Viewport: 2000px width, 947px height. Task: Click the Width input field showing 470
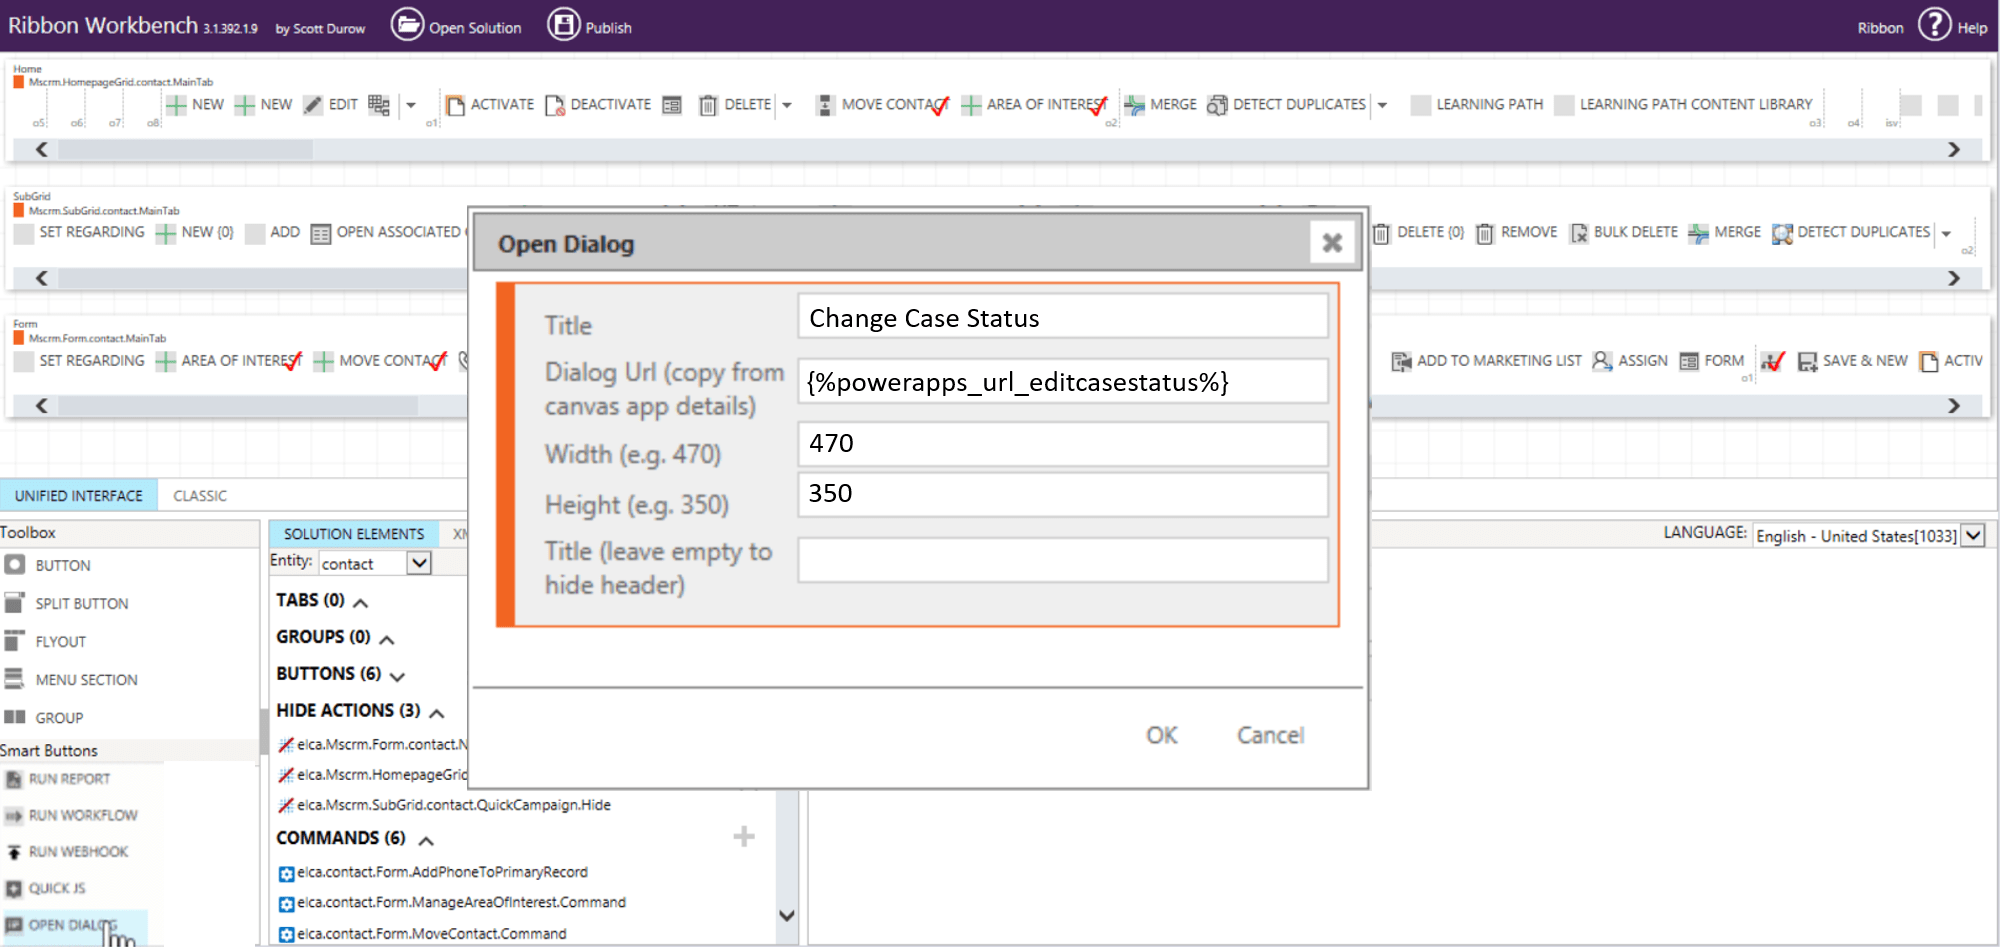pyautogui.click(x=1061, y=443)
